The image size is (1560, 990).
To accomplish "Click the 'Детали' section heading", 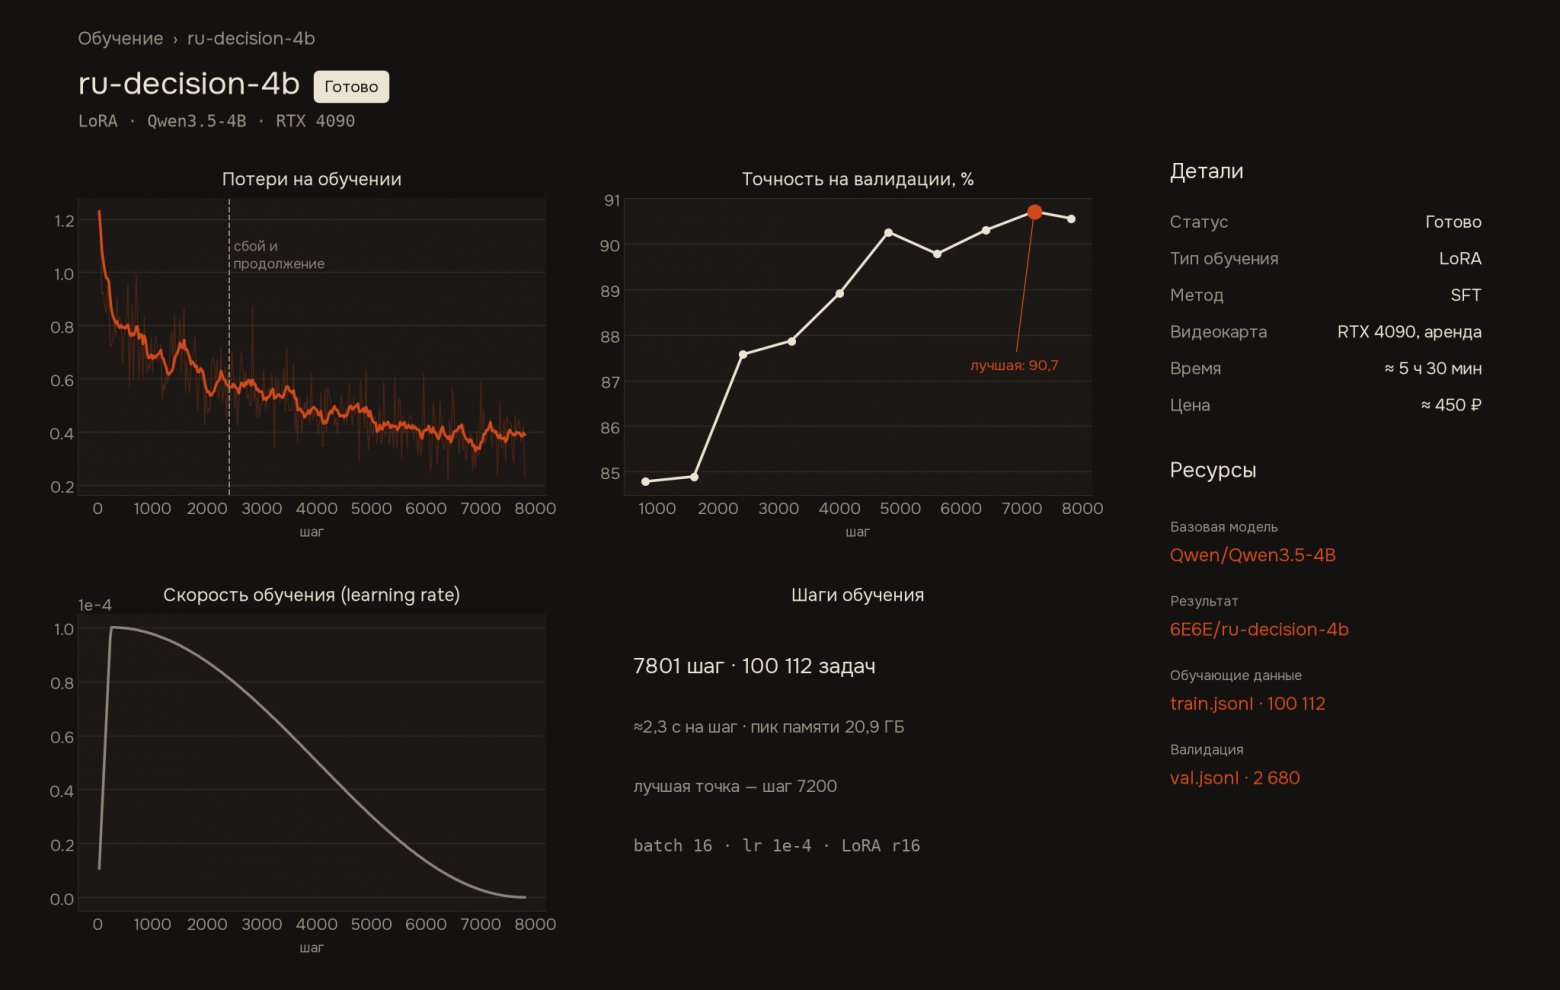I will 1206,171.
